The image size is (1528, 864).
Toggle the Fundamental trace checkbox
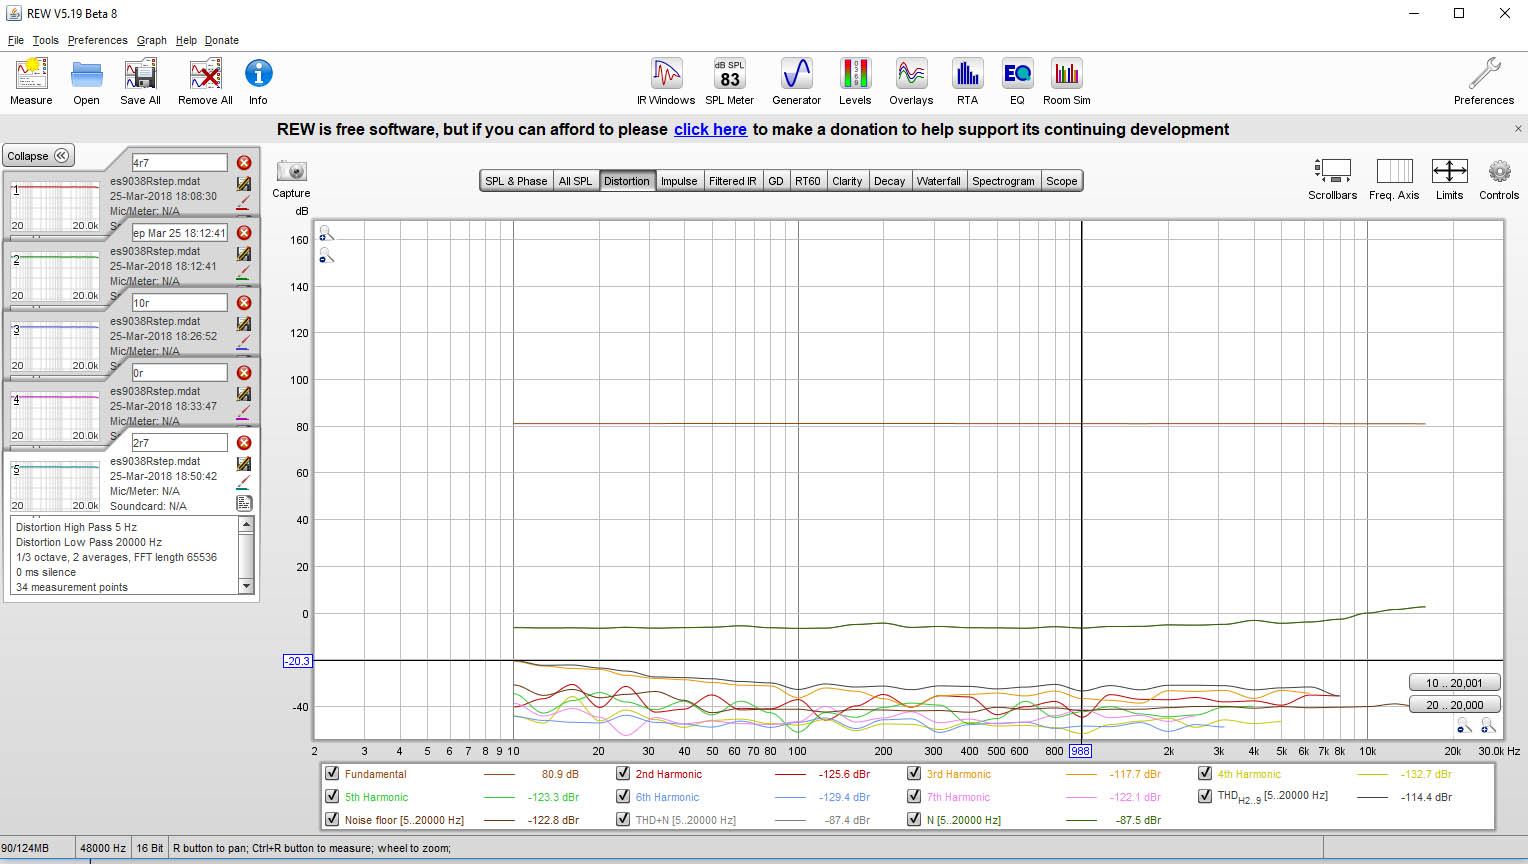332,773
